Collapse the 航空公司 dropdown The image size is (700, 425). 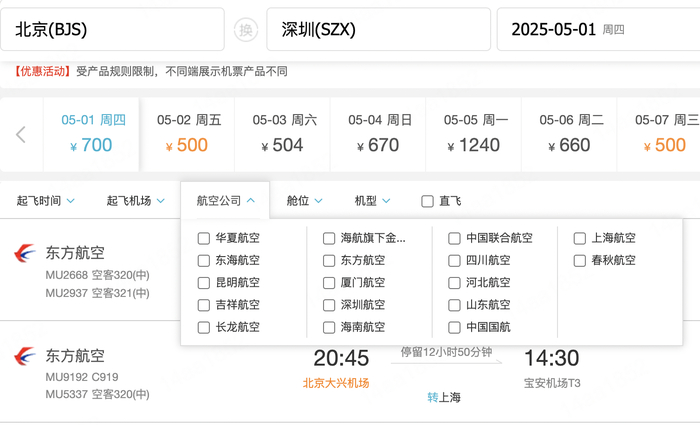point(226,201)
